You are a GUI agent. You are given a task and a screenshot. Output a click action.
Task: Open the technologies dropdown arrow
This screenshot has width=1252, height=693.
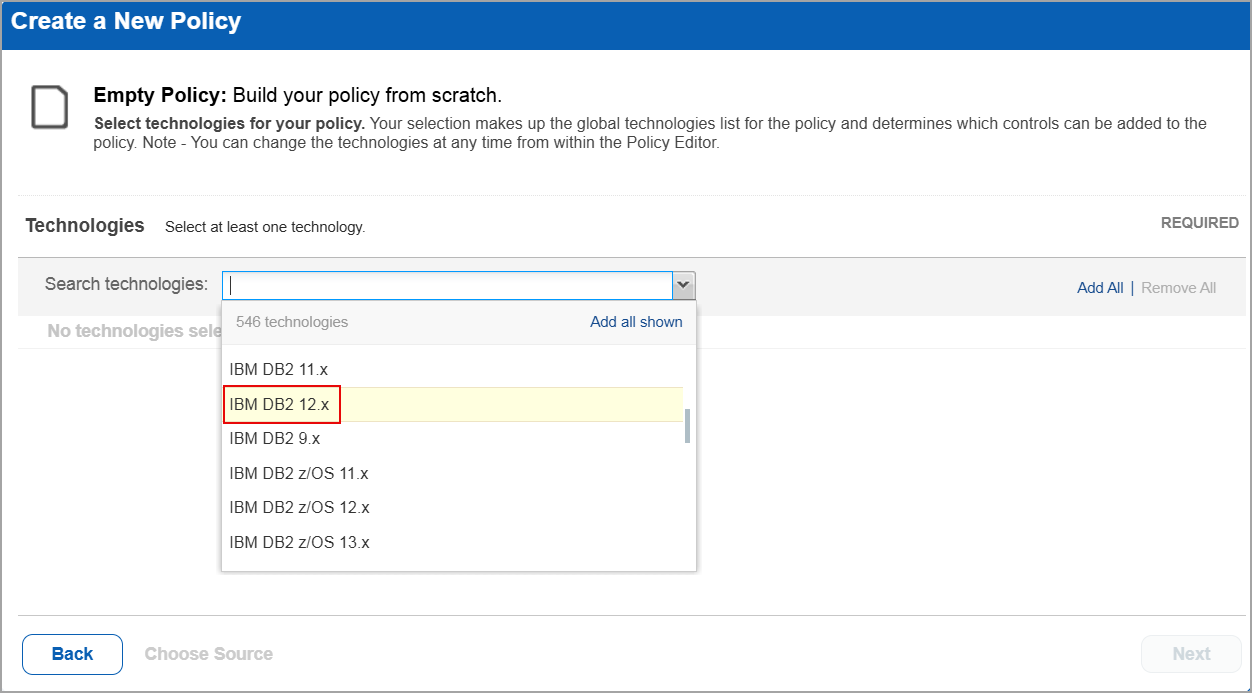tap(684, 285)
